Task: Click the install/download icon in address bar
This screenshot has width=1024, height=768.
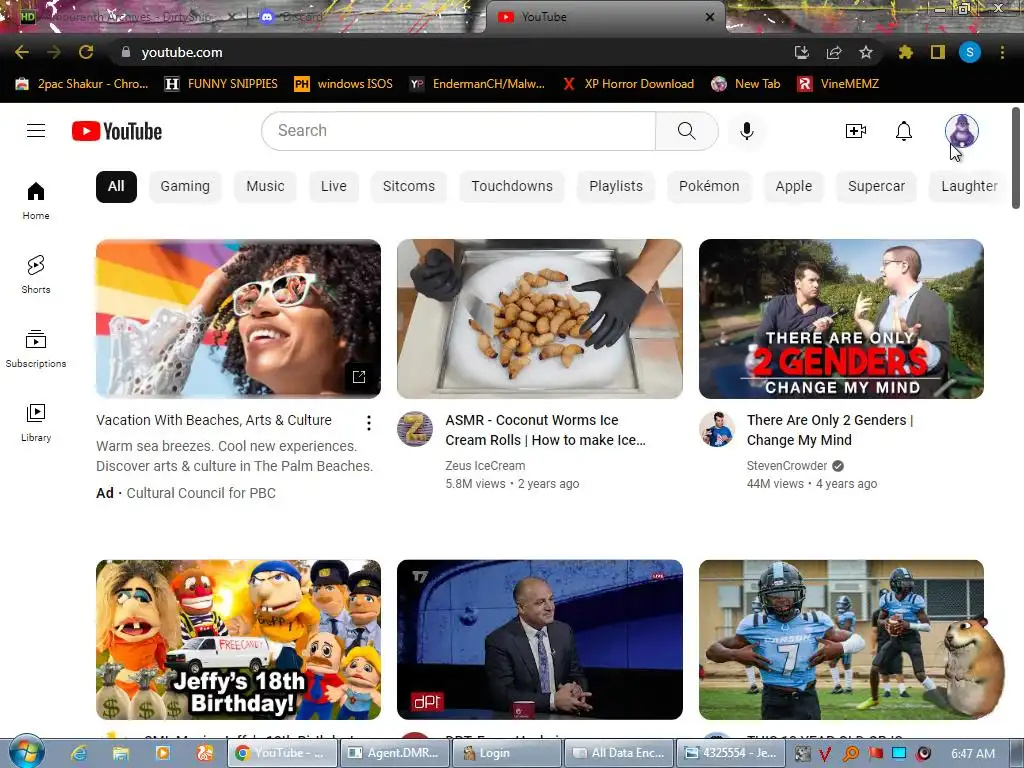Action: tap(802, 52)
